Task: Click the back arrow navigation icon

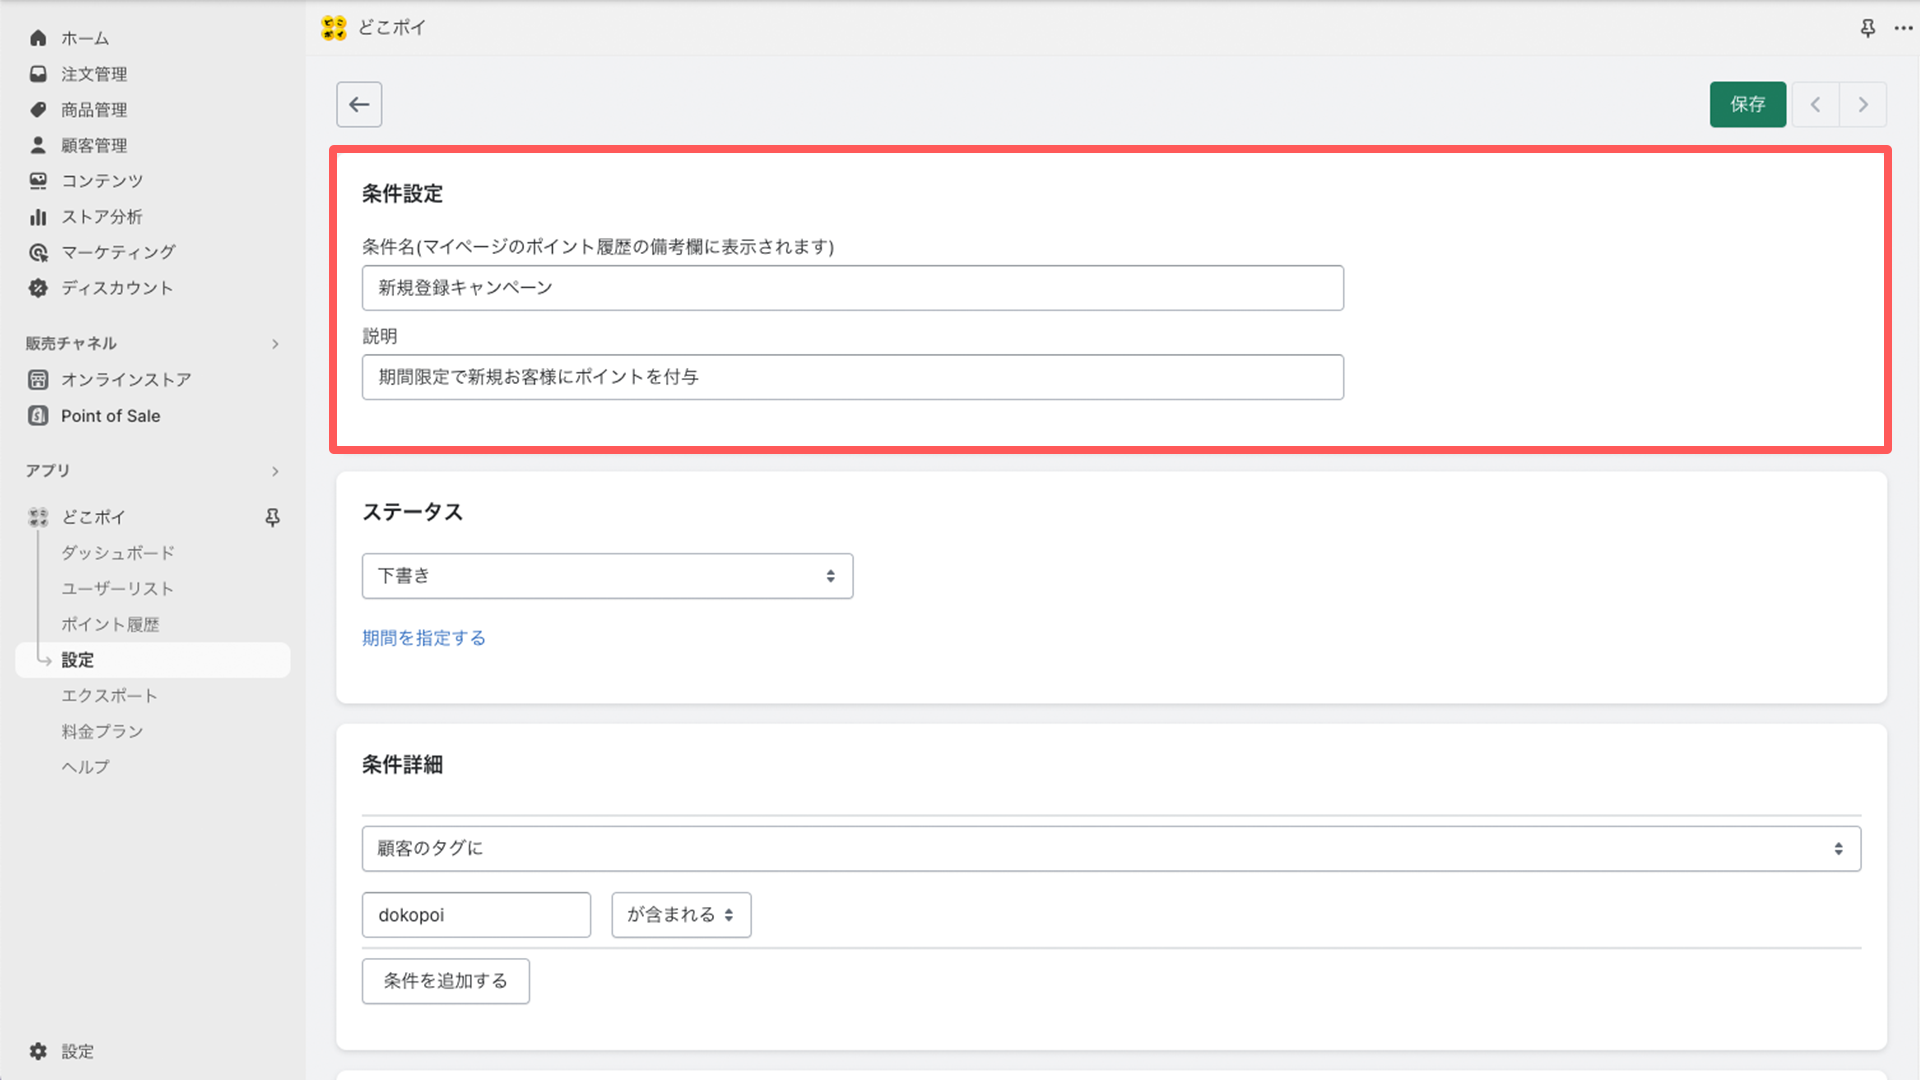Action: pos(360,104)
